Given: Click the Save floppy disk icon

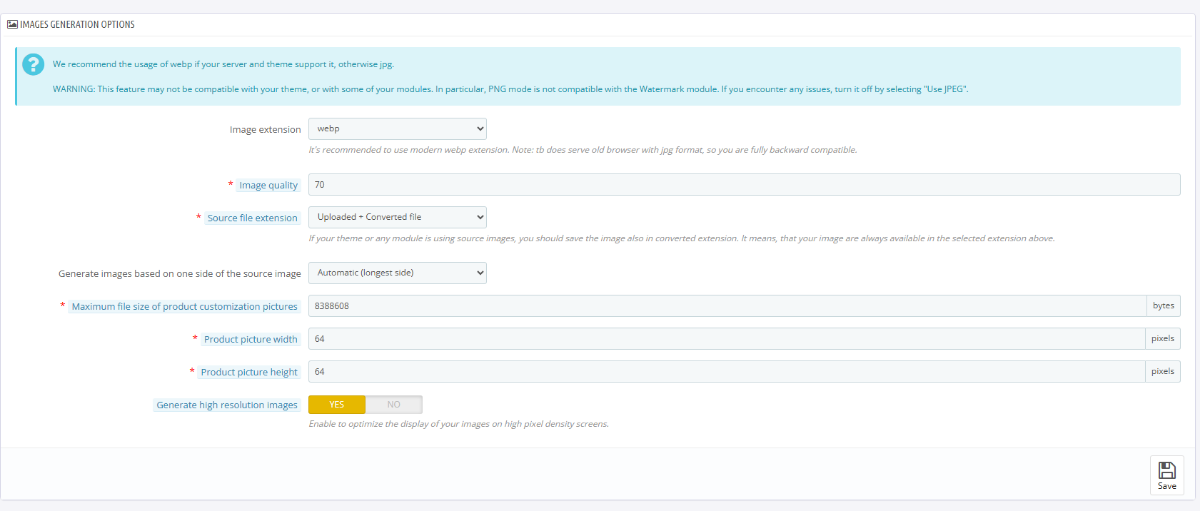Looking at the screenshot, I should [x=1166, y=470].
